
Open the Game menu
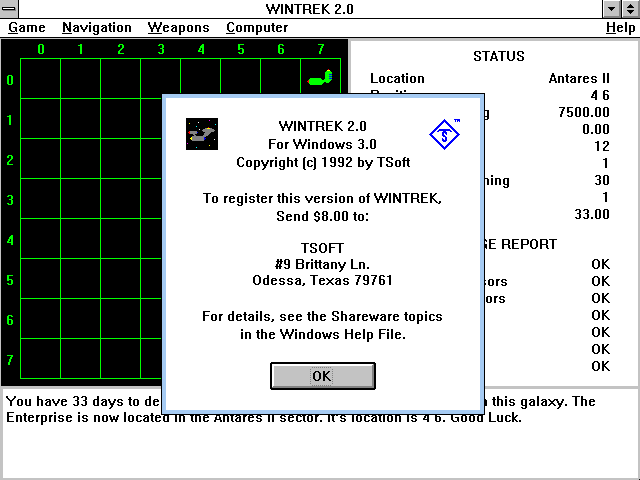(x=27, y=28)
